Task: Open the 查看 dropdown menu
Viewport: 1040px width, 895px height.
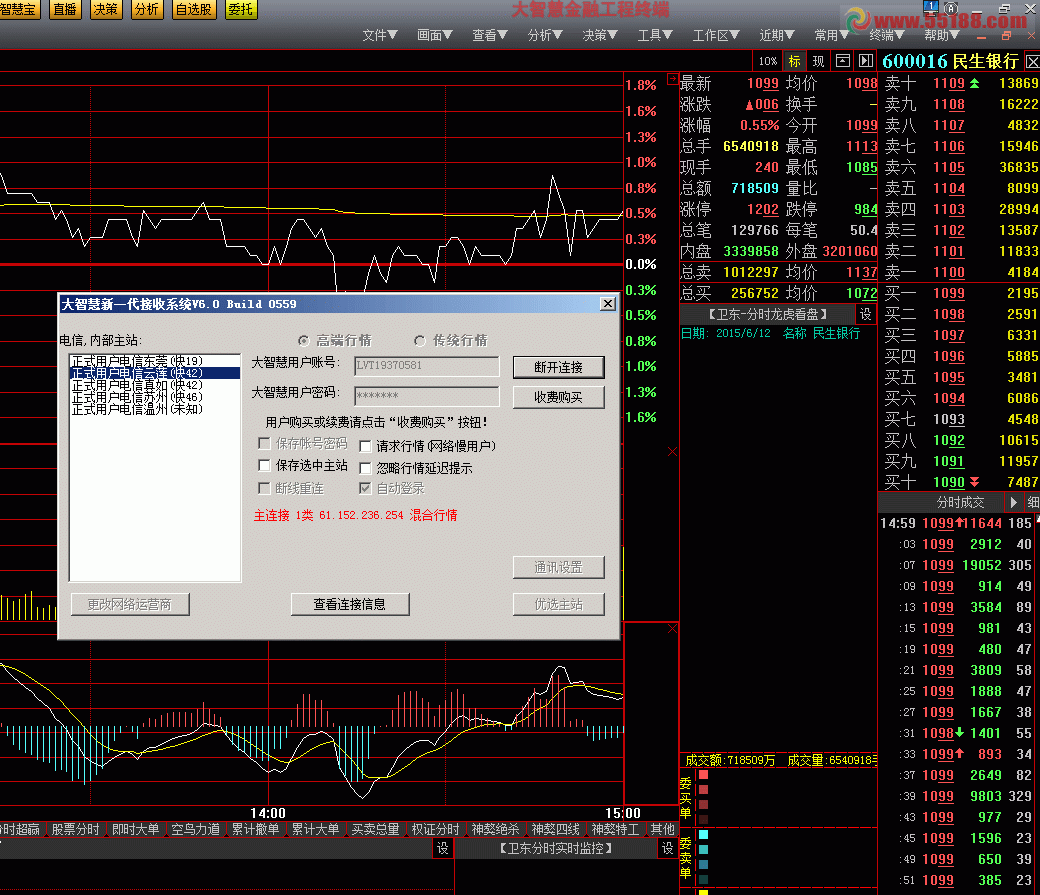Action: pos(489,35)
